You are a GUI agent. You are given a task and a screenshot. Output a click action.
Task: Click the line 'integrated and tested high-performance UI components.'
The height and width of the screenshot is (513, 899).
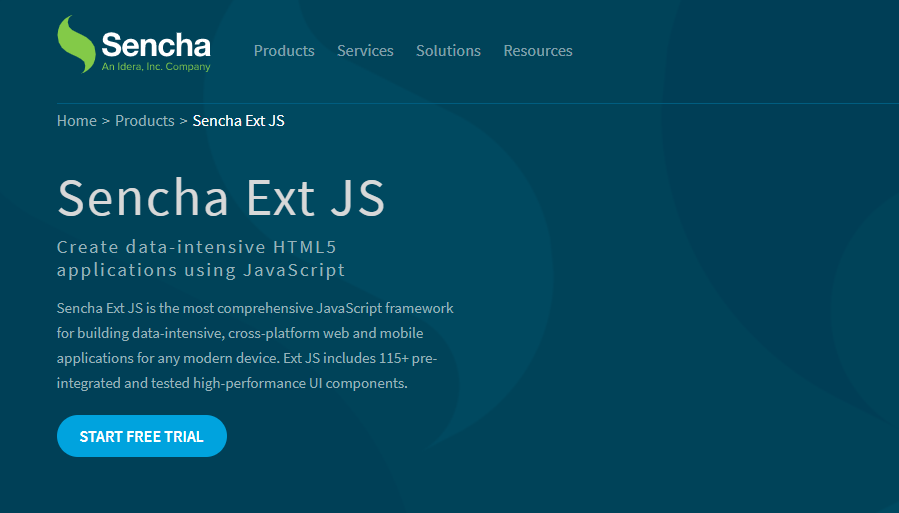pos(232,383)
